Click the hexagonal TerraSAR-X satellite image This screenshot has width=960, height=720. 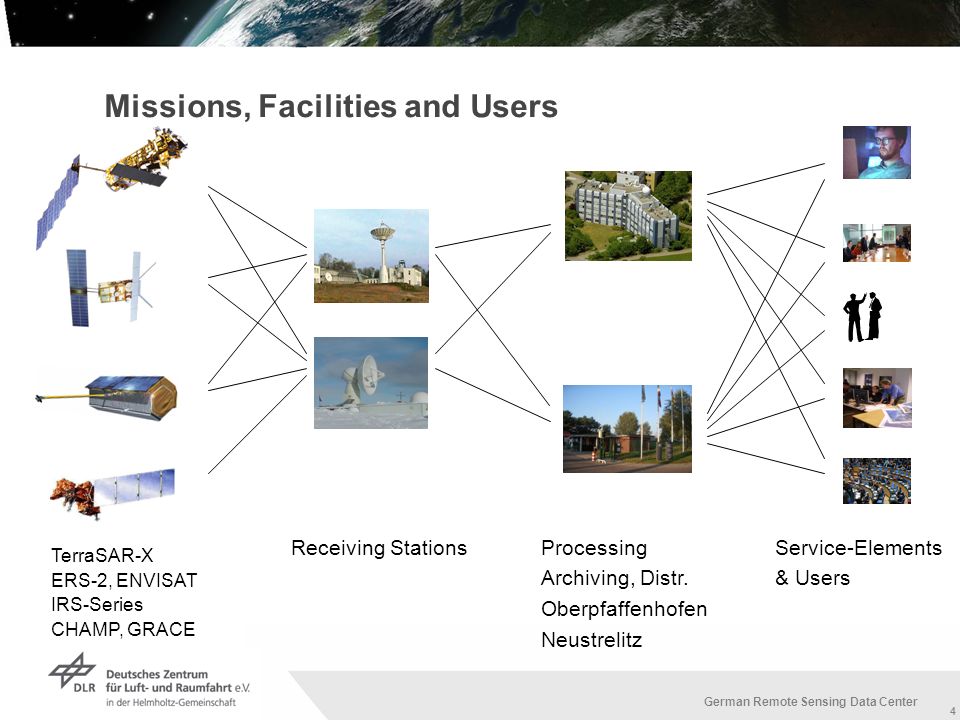click(107, 398)
